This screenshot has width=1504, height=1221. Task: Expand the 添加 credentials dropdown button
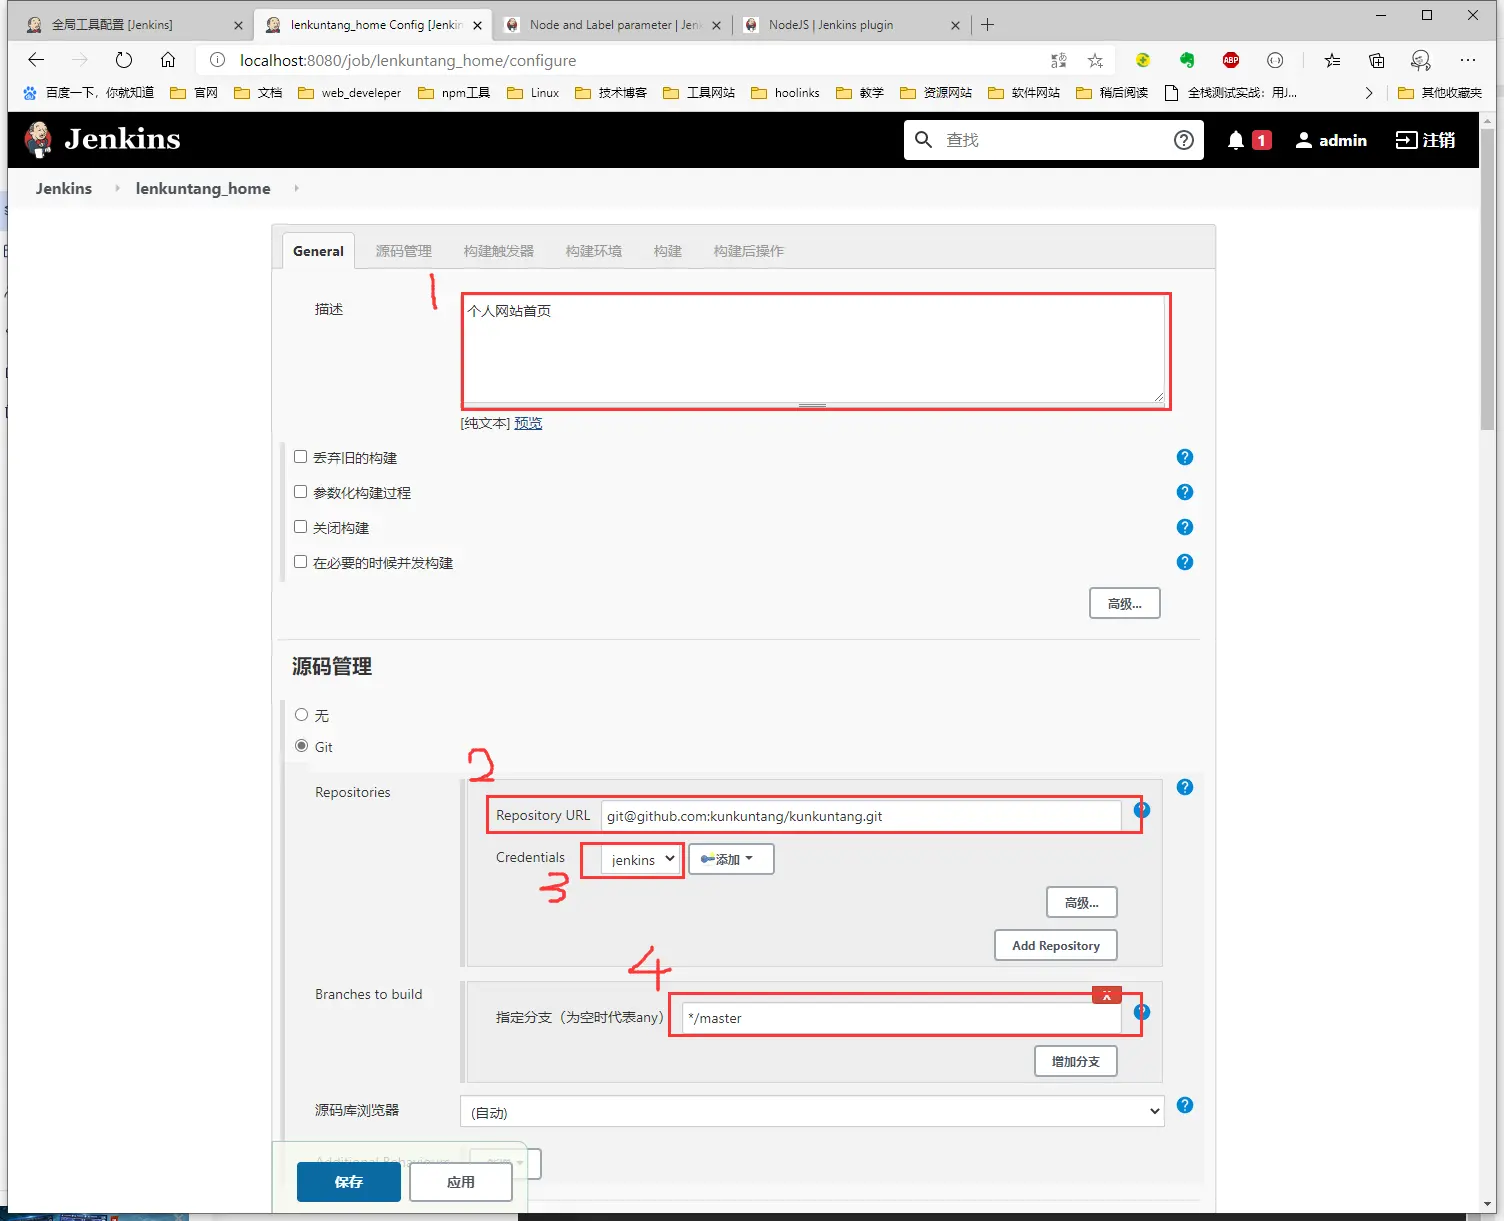point(730,859)
